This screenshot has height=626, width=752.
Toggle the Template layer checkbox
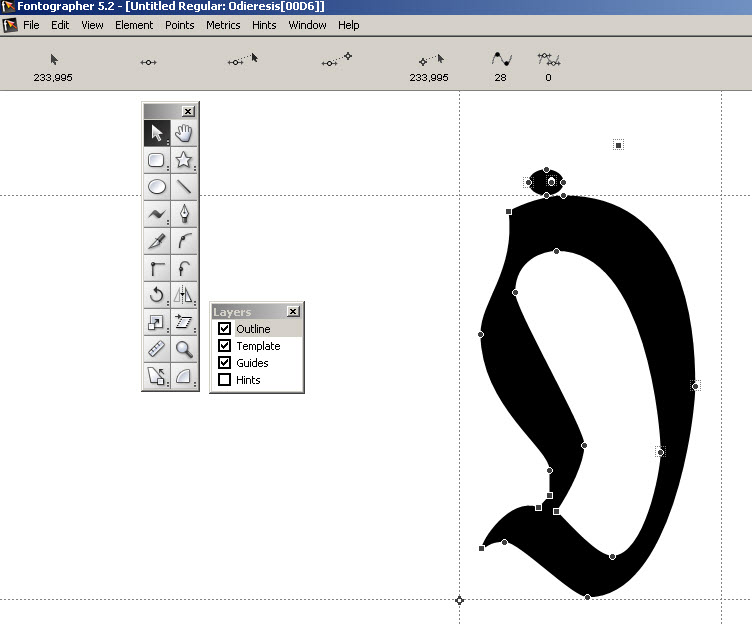click(225, 346)
